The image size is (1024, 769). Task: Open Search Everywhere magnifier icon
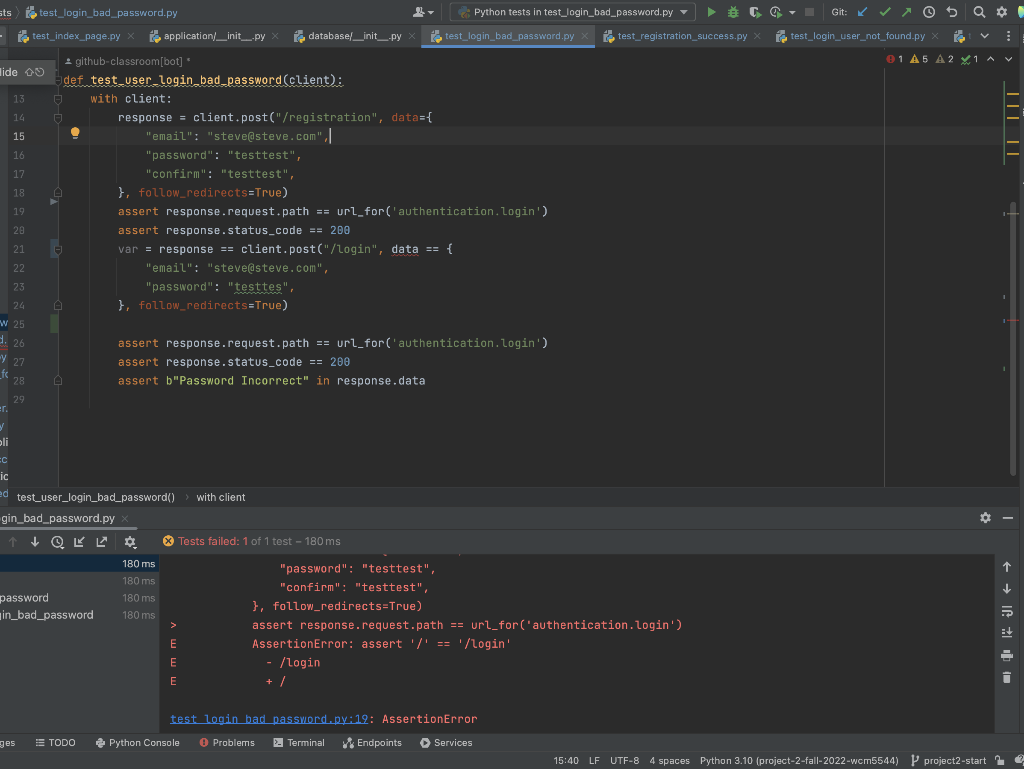click(979, 12)
